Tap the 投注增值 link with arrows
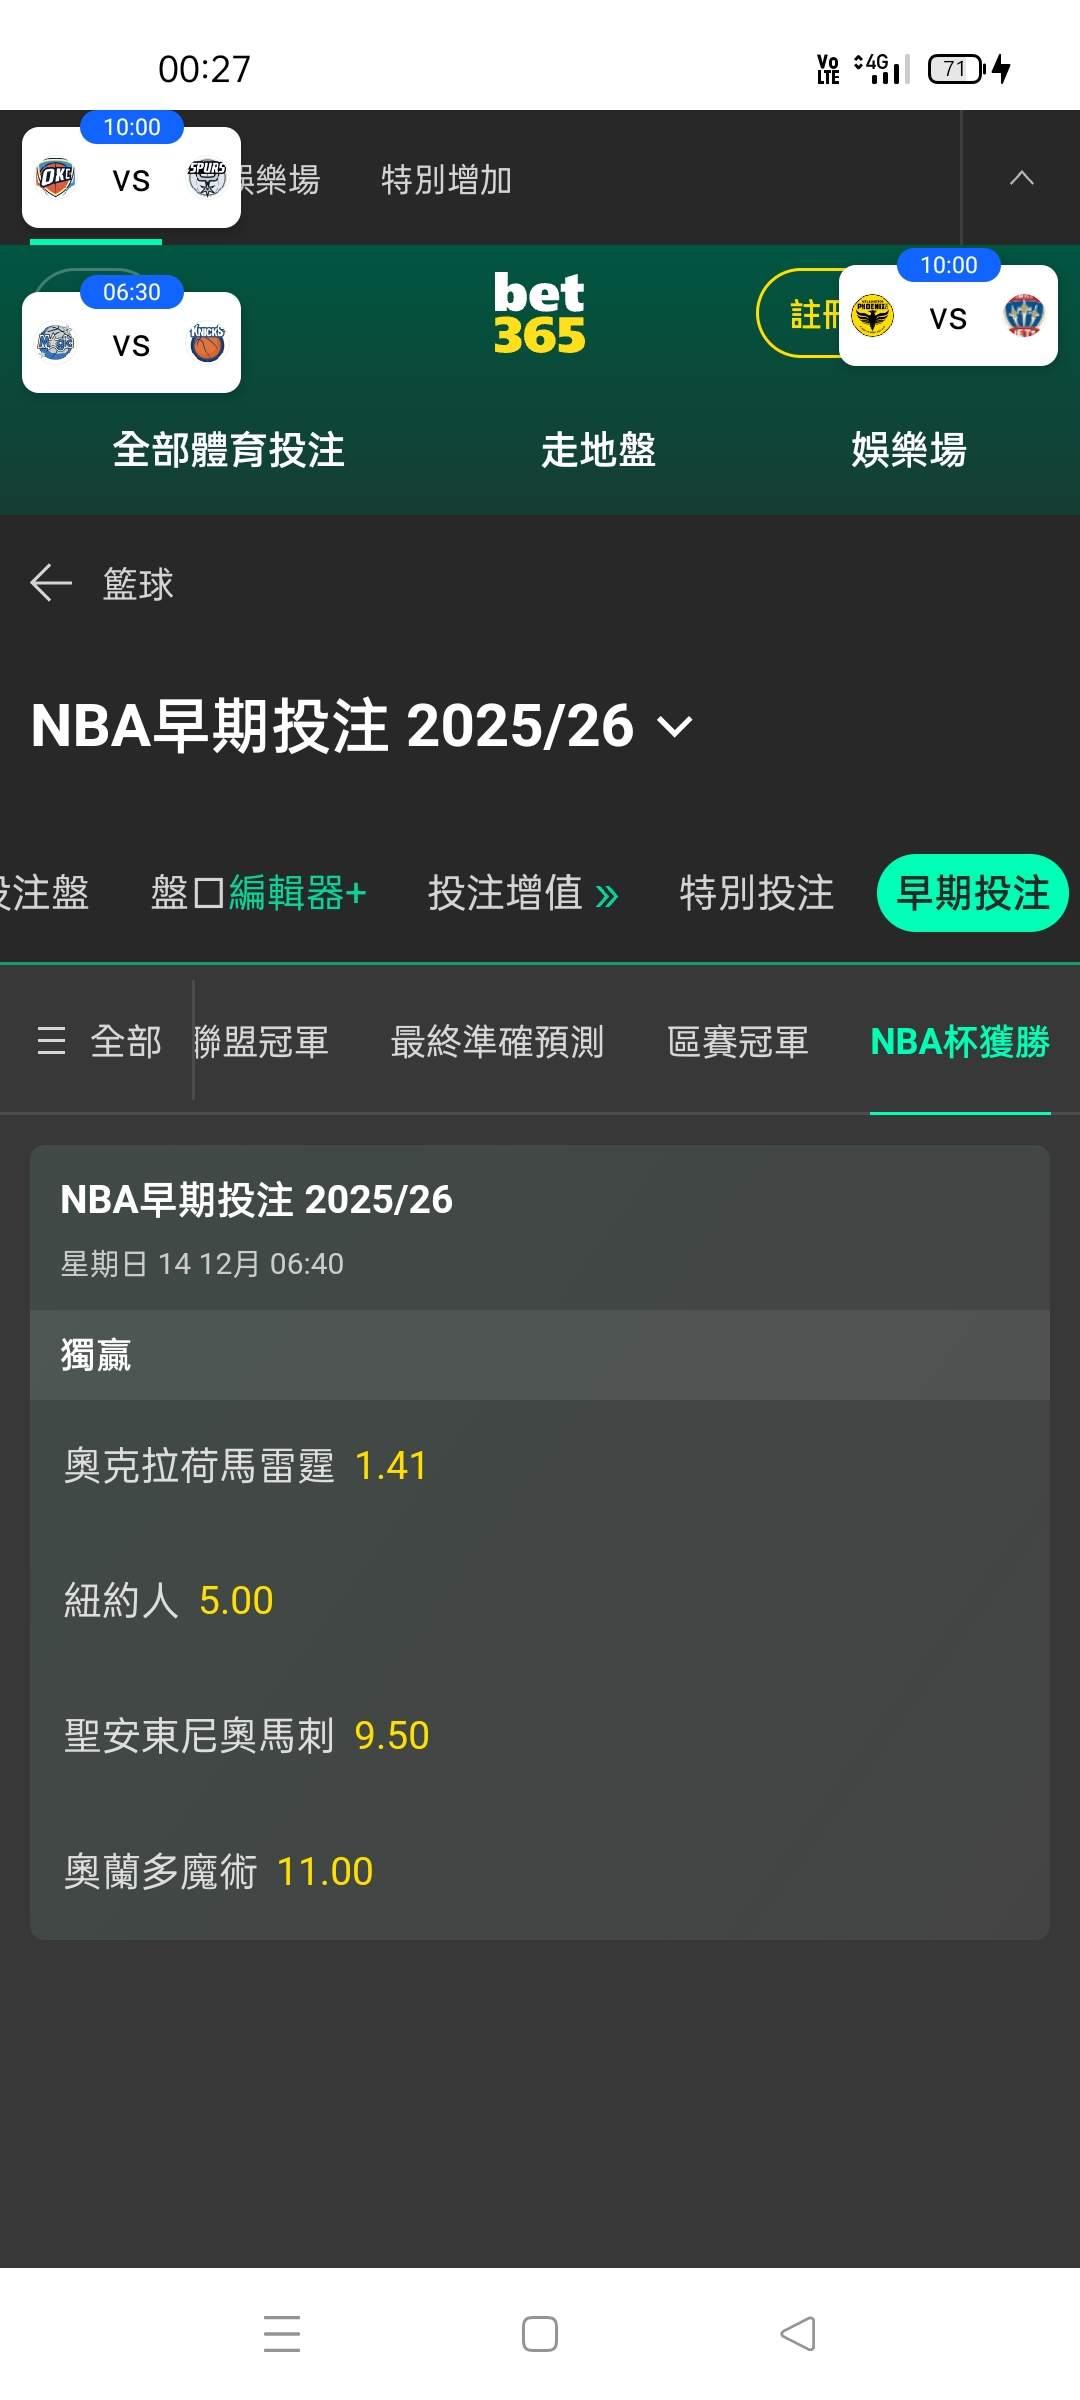 click(523, 893)
